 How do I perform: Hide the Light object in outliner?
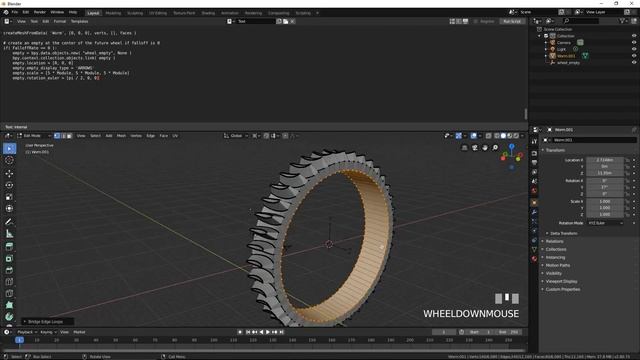(x=634, y=49)
